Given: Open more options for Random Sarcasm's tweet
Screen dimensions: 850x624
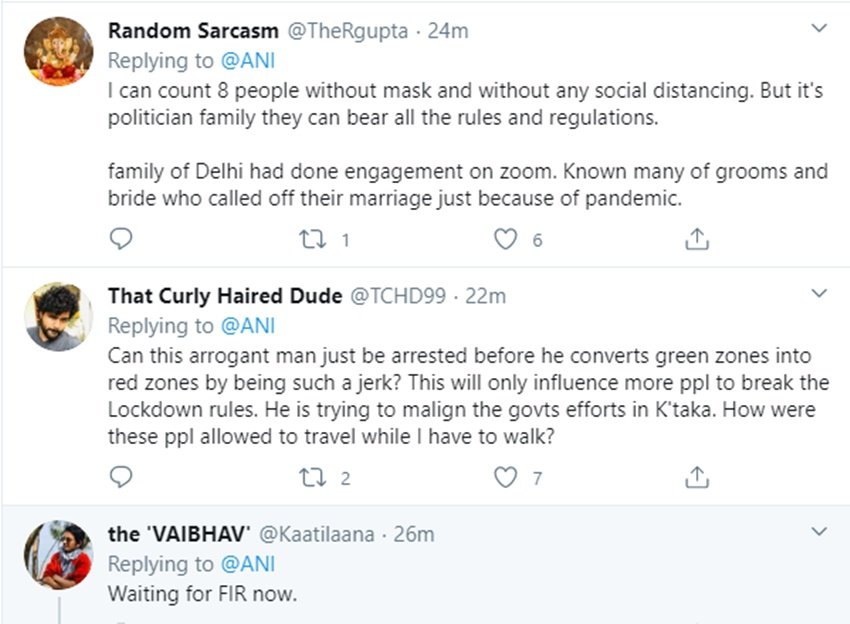Looking at the screenshot, I should tap(819, 28).
